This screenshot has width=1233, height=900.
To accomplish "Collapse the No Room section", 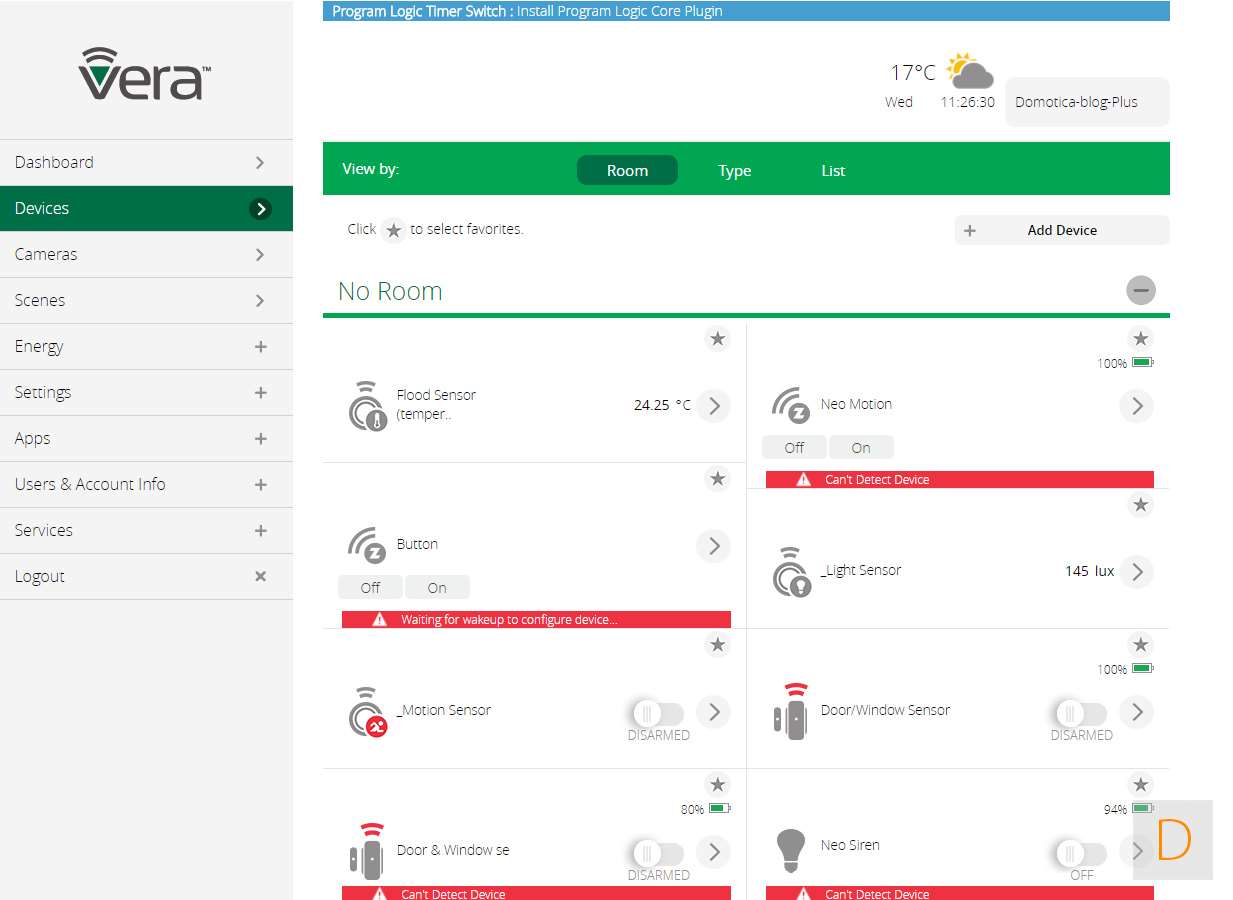I will coord(1140,291).
